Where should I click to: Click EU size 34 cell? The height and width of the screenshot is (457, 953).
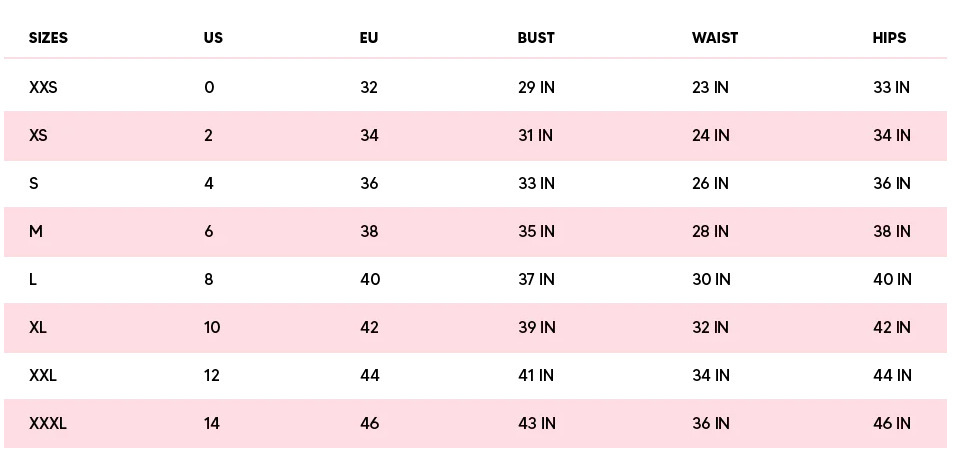tap(369, 135)
